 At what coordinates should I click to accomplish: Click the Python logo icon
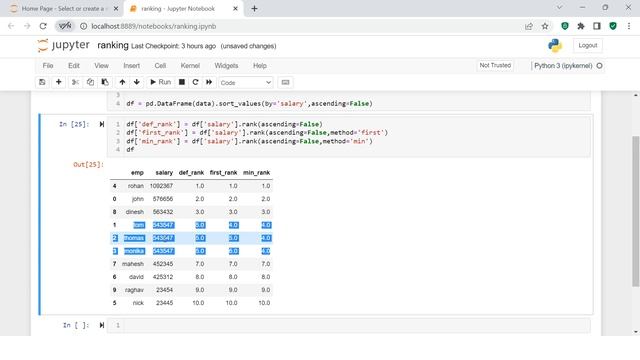coord(555,45)
